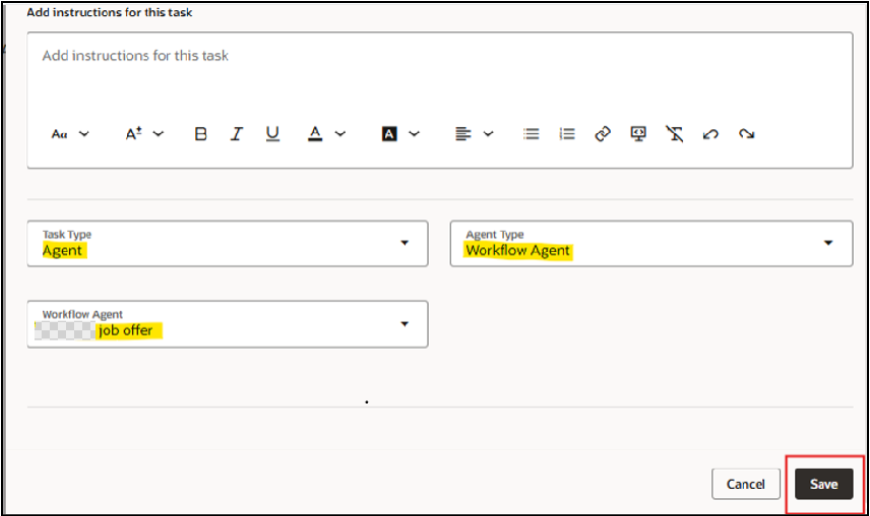Clear text formatting

(675, 134)
